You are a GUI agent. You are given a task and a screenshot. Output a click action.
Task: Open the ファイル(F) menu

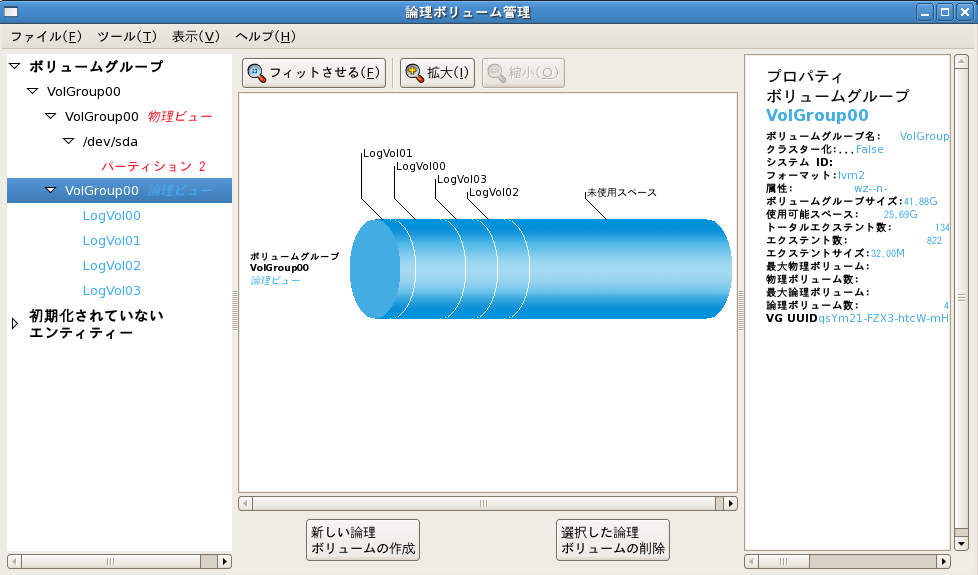(x=46, y=37)
